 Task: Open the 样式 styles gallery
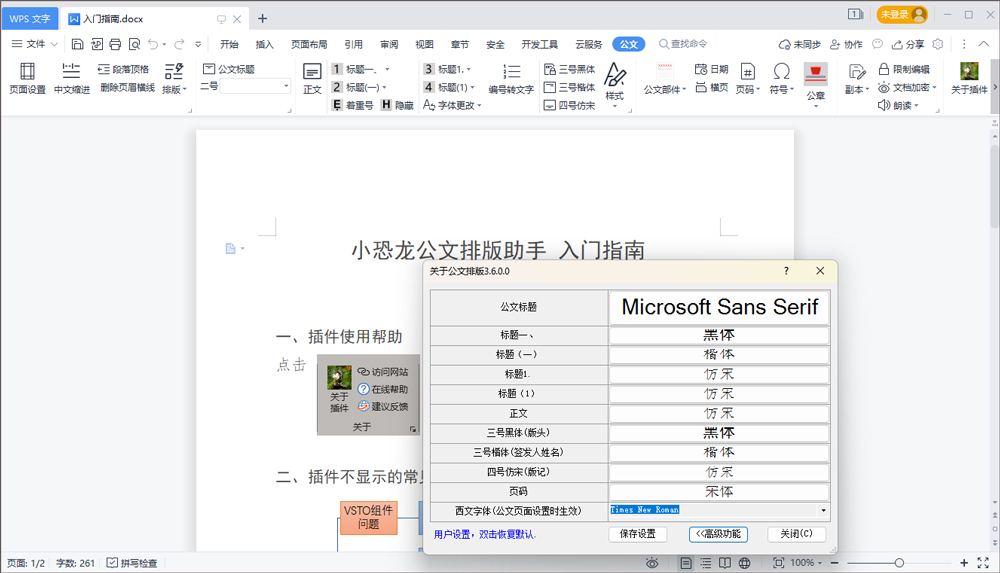[x=615, y=85]
